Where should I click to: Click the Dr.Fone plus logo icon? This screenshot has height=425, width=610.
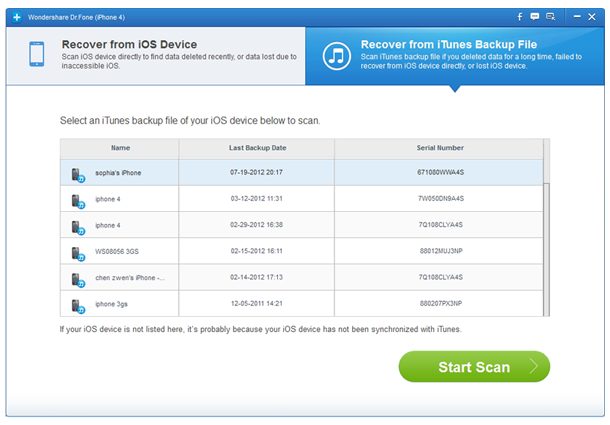(17, 17)
